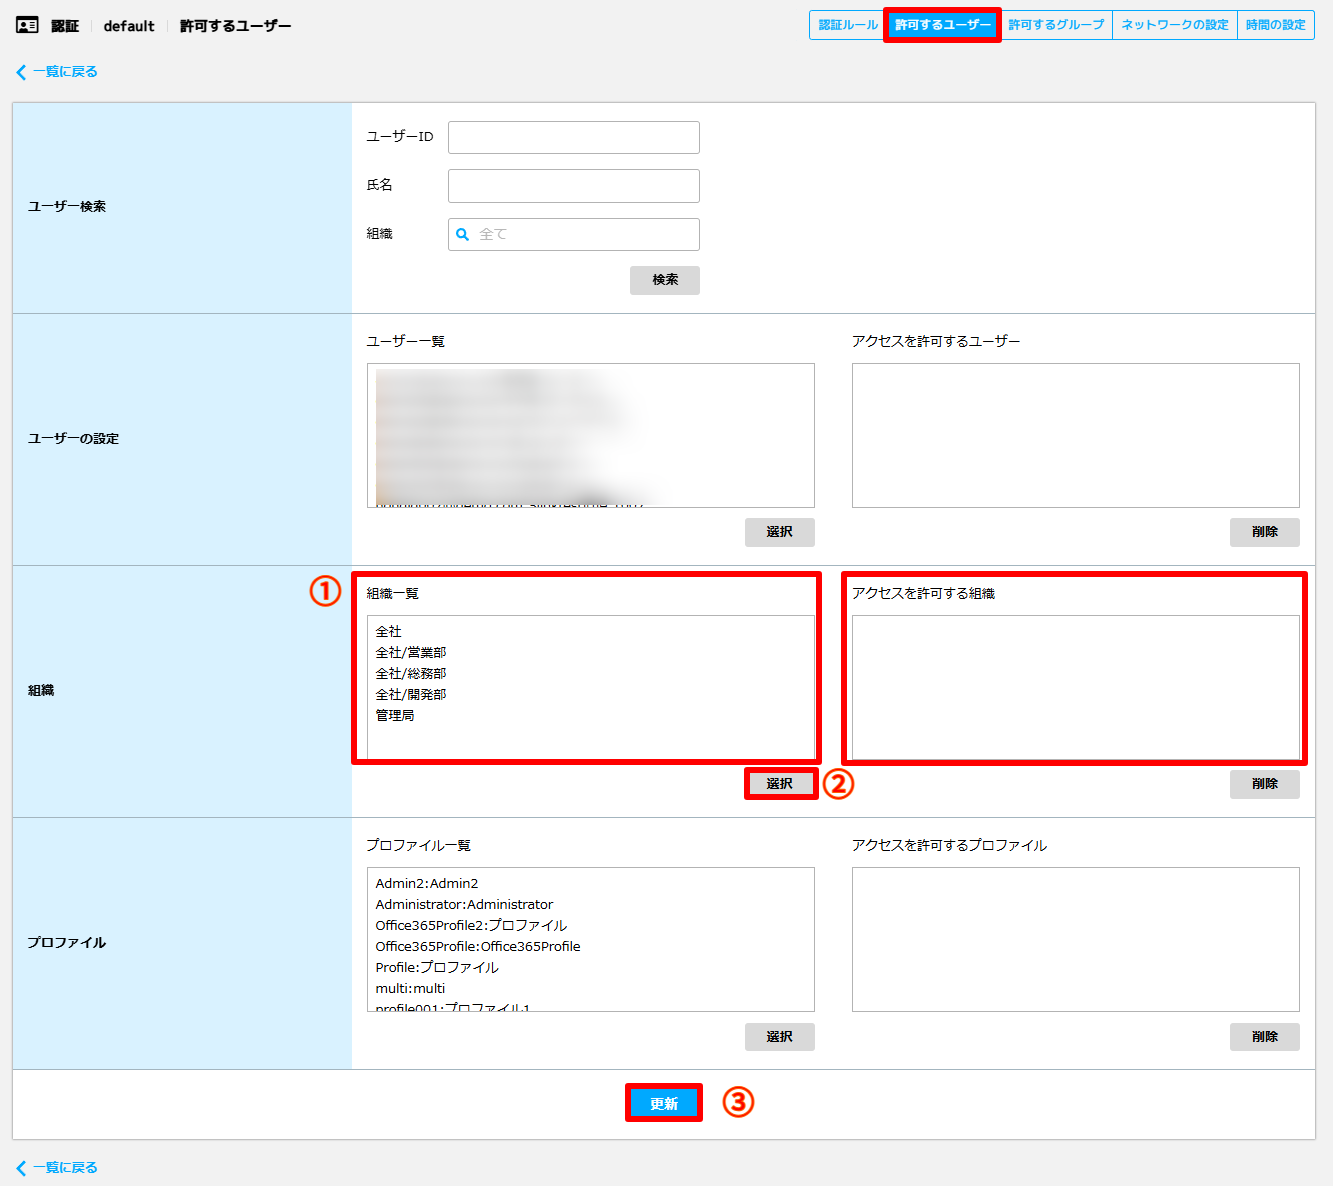Image resolution: width=1333 pixels, height=1186 pixels.
Task: Click the back chevron icon at top
Action: 21,72
